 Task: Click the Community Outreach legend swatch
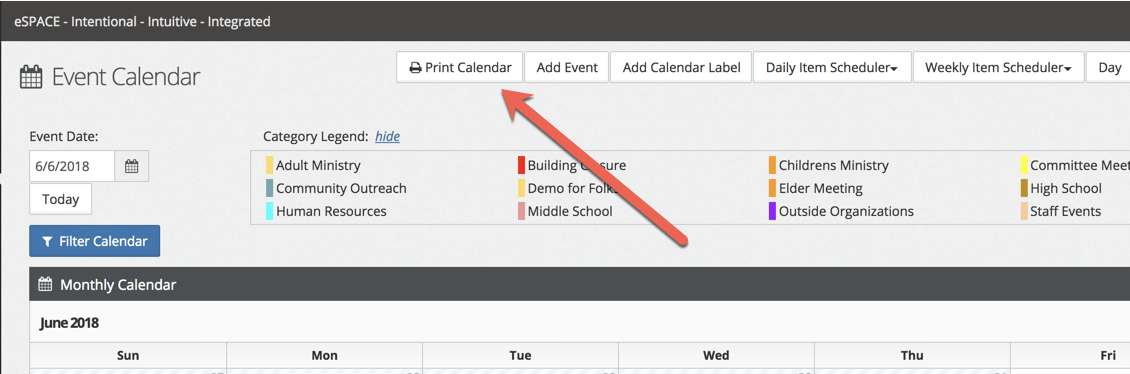point(270,188)
